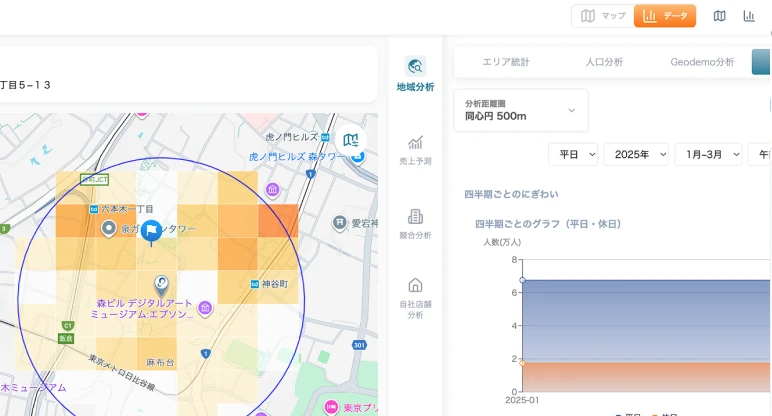Expand the 分析距離圏 同心円 500m dropdown
The width and height of the screenshot is (772, 416).
click(520, 110)
